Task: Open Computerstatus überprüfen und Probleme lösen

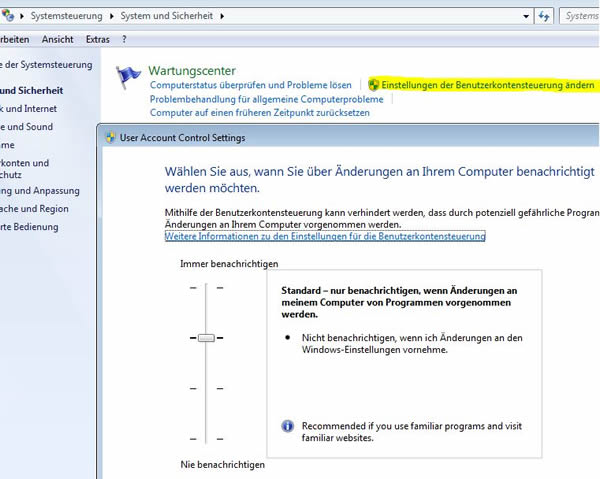Action: pyautogui.click(x=251, y=85)
